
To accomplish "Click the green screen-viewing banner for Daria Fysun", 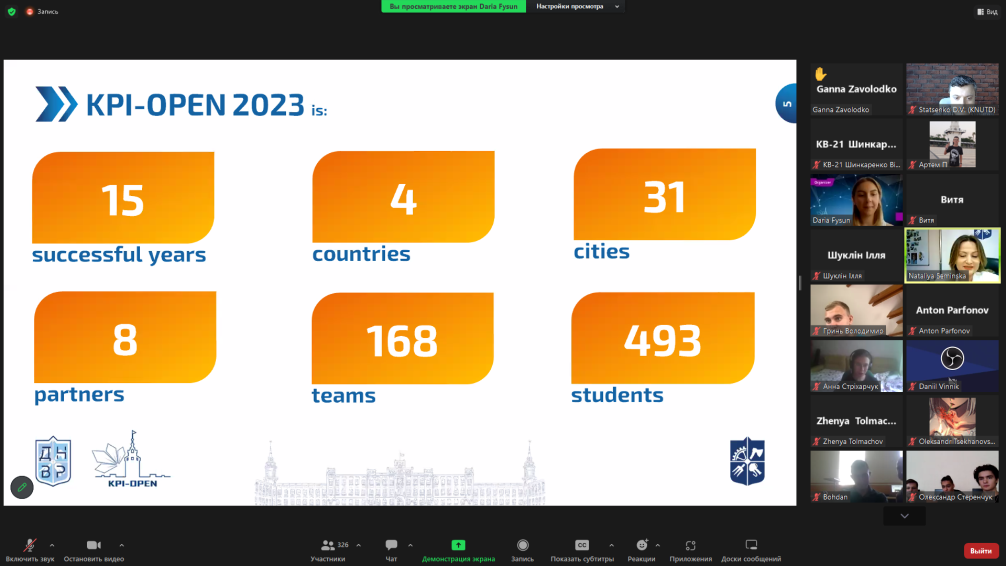I will click(454, 6).
